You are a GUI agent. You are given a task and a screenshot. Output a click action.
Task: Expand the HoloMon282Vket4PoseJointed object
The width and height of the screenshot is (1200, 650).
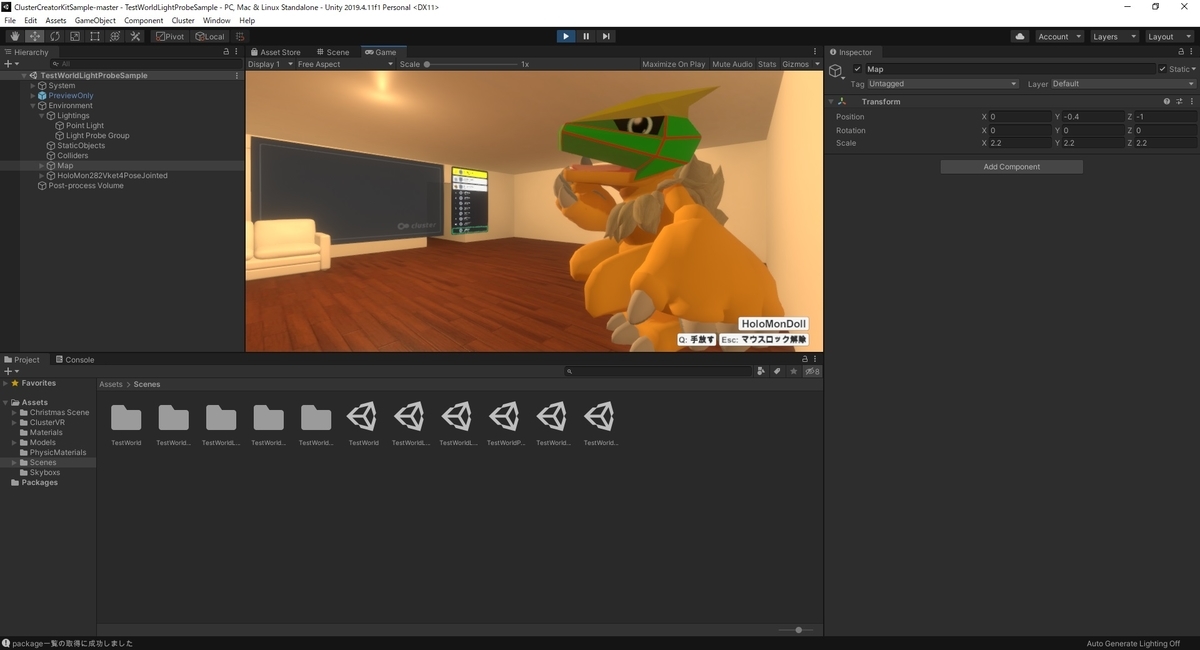click(x=41, y=175)
